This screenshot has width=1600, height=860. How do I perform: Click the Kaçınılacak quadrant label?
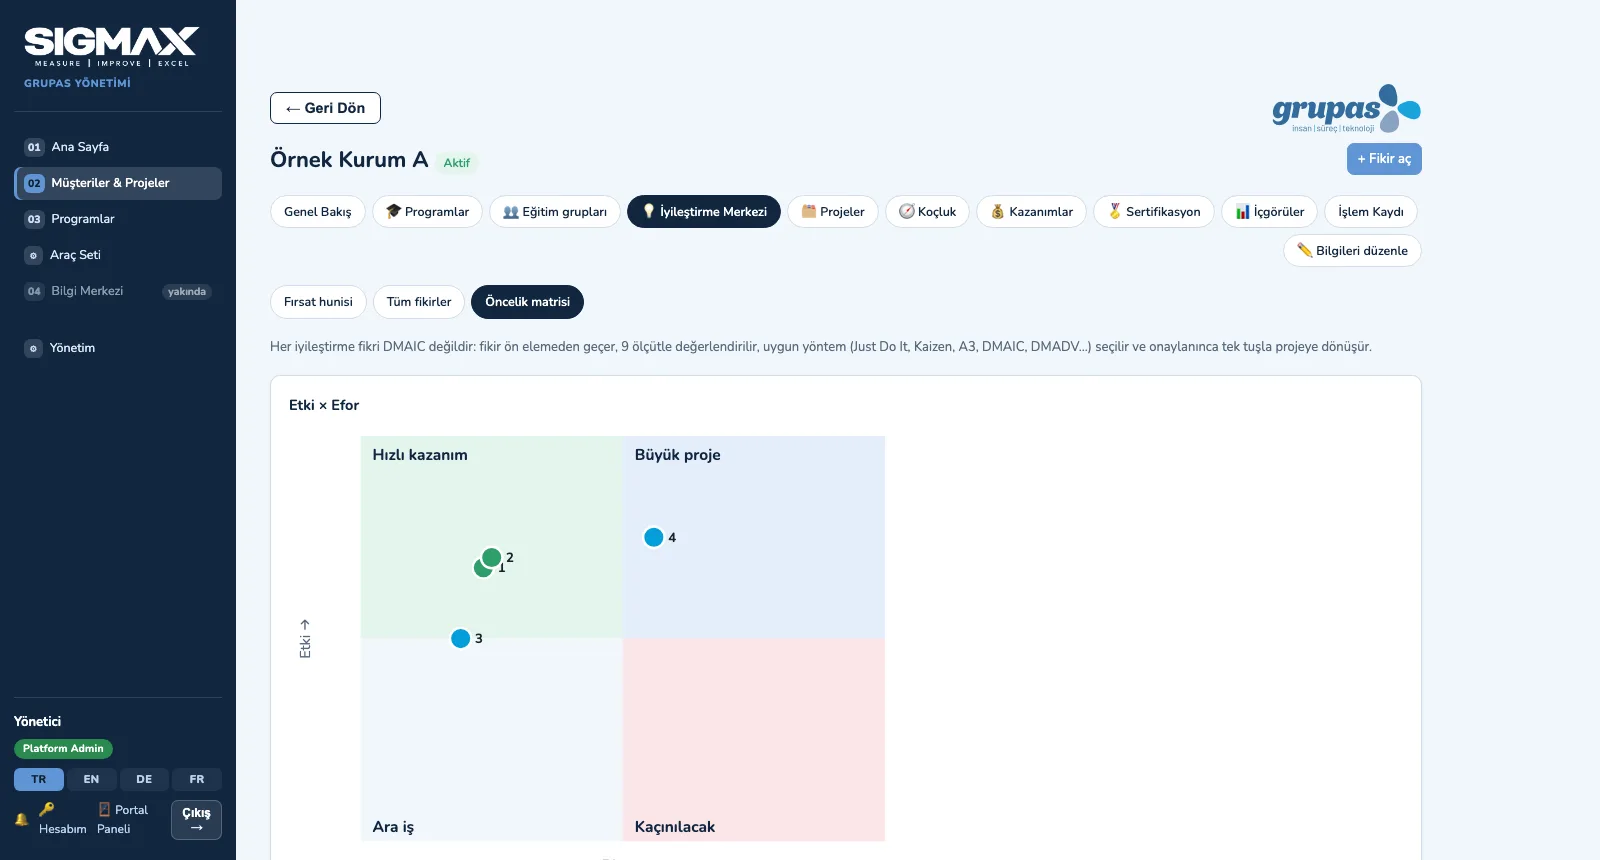(x=675, y=827)
